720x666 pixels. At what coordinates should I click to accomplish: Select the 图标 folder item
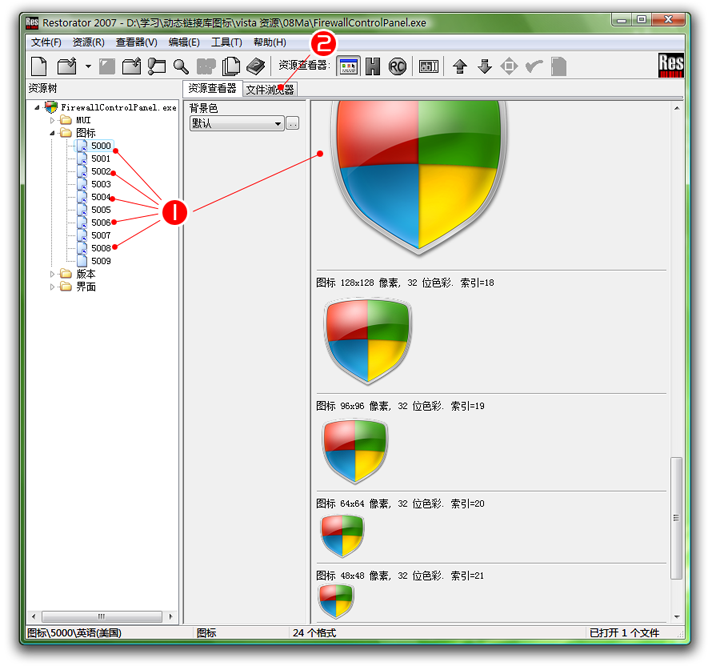[86, 133]
